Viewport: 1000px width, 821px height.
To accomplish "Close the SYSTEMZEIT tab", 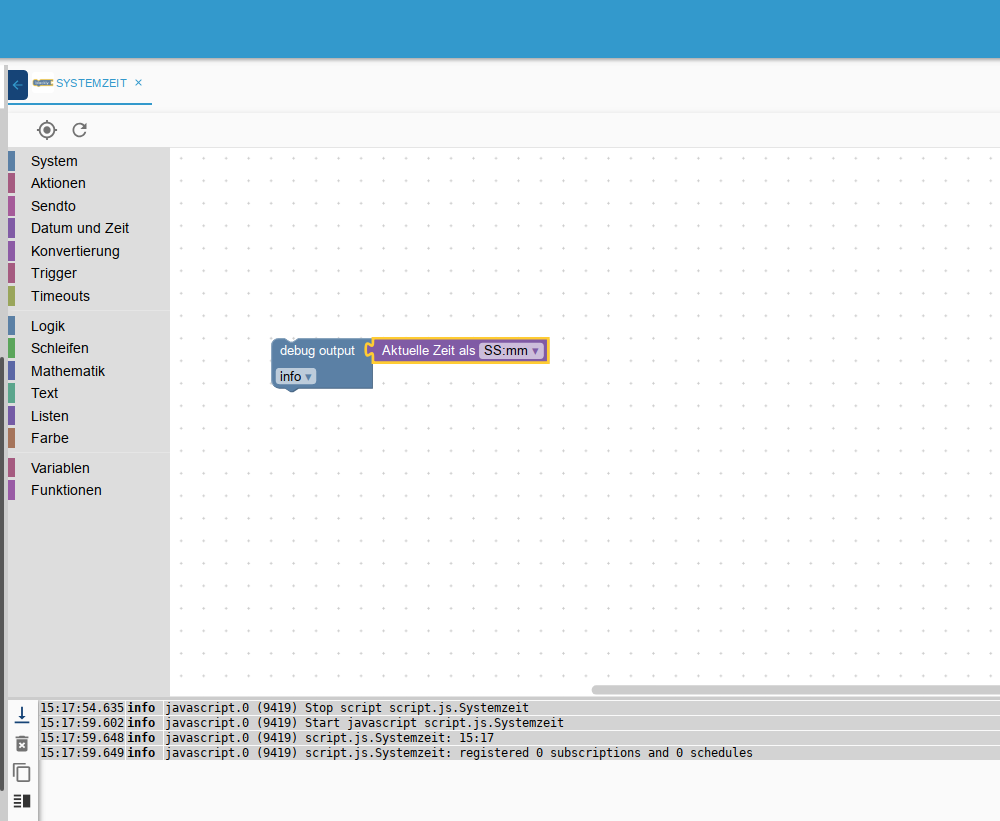I will (x=138, y=83).
